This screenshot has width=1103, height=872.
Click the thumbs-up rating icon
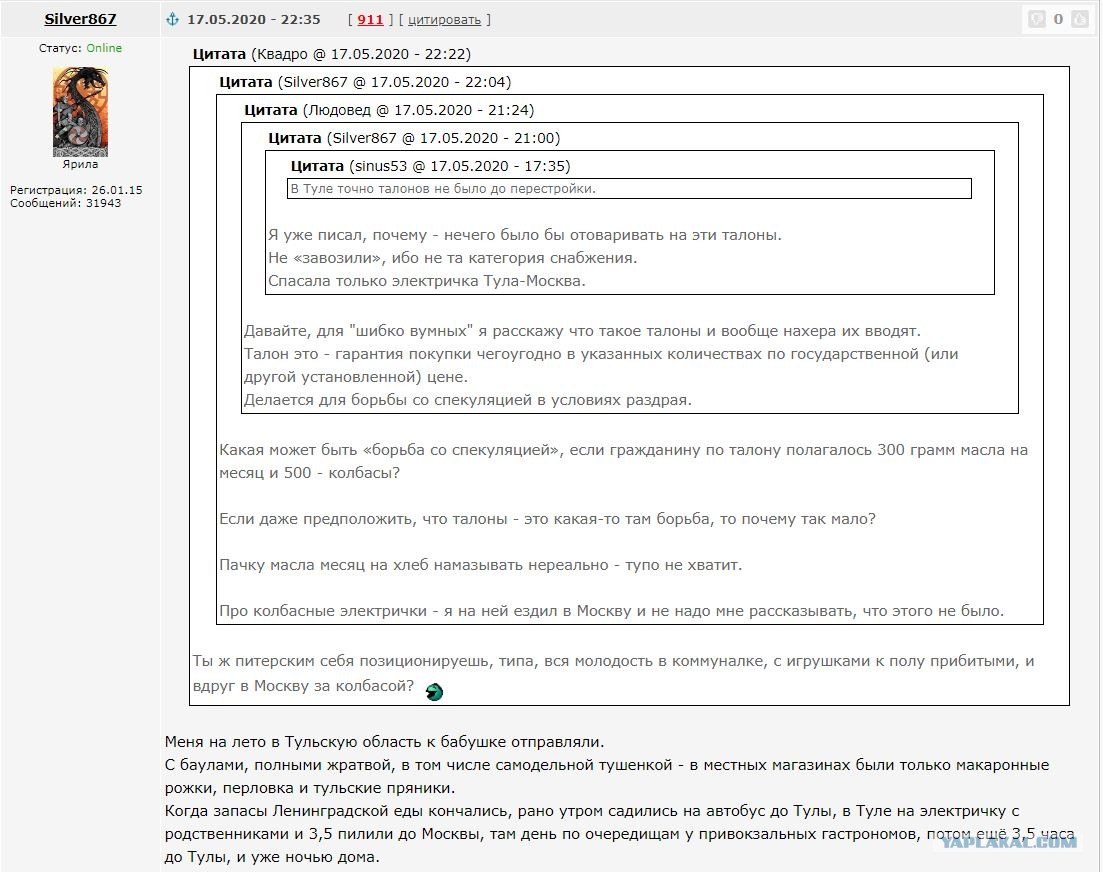[x=1079, y=19]
